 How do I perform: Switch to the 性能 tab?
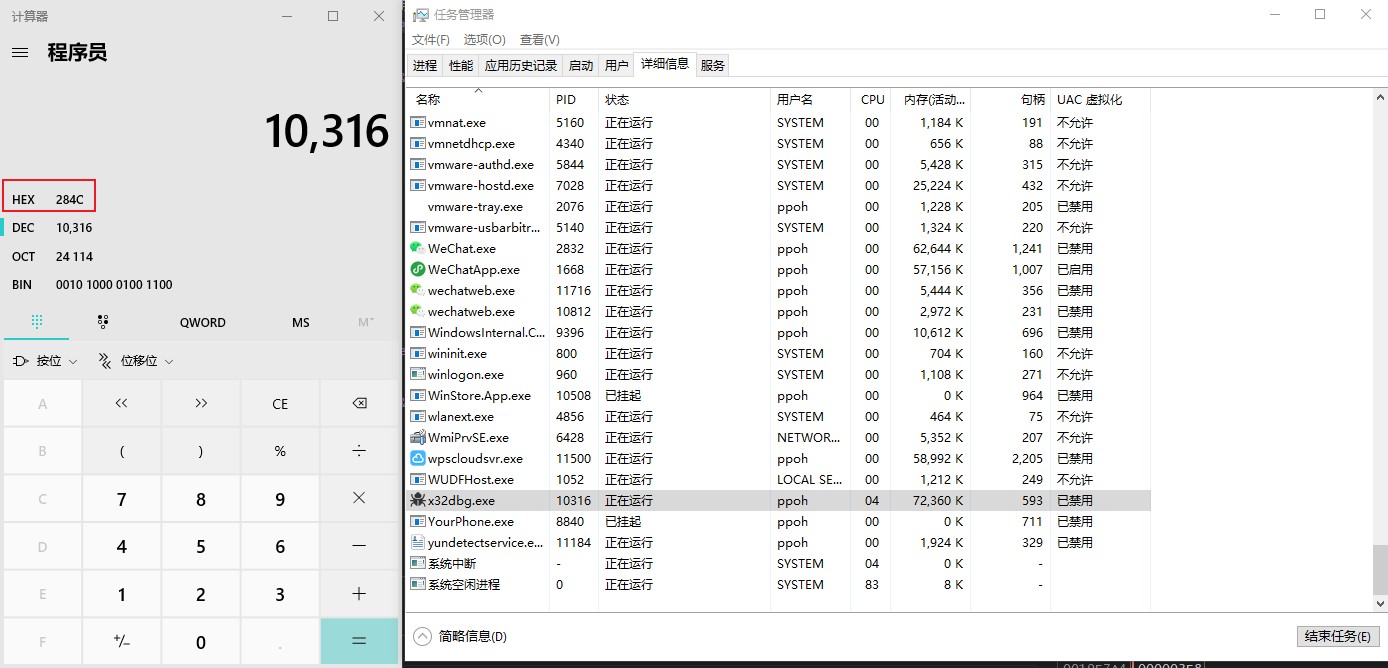461,66
